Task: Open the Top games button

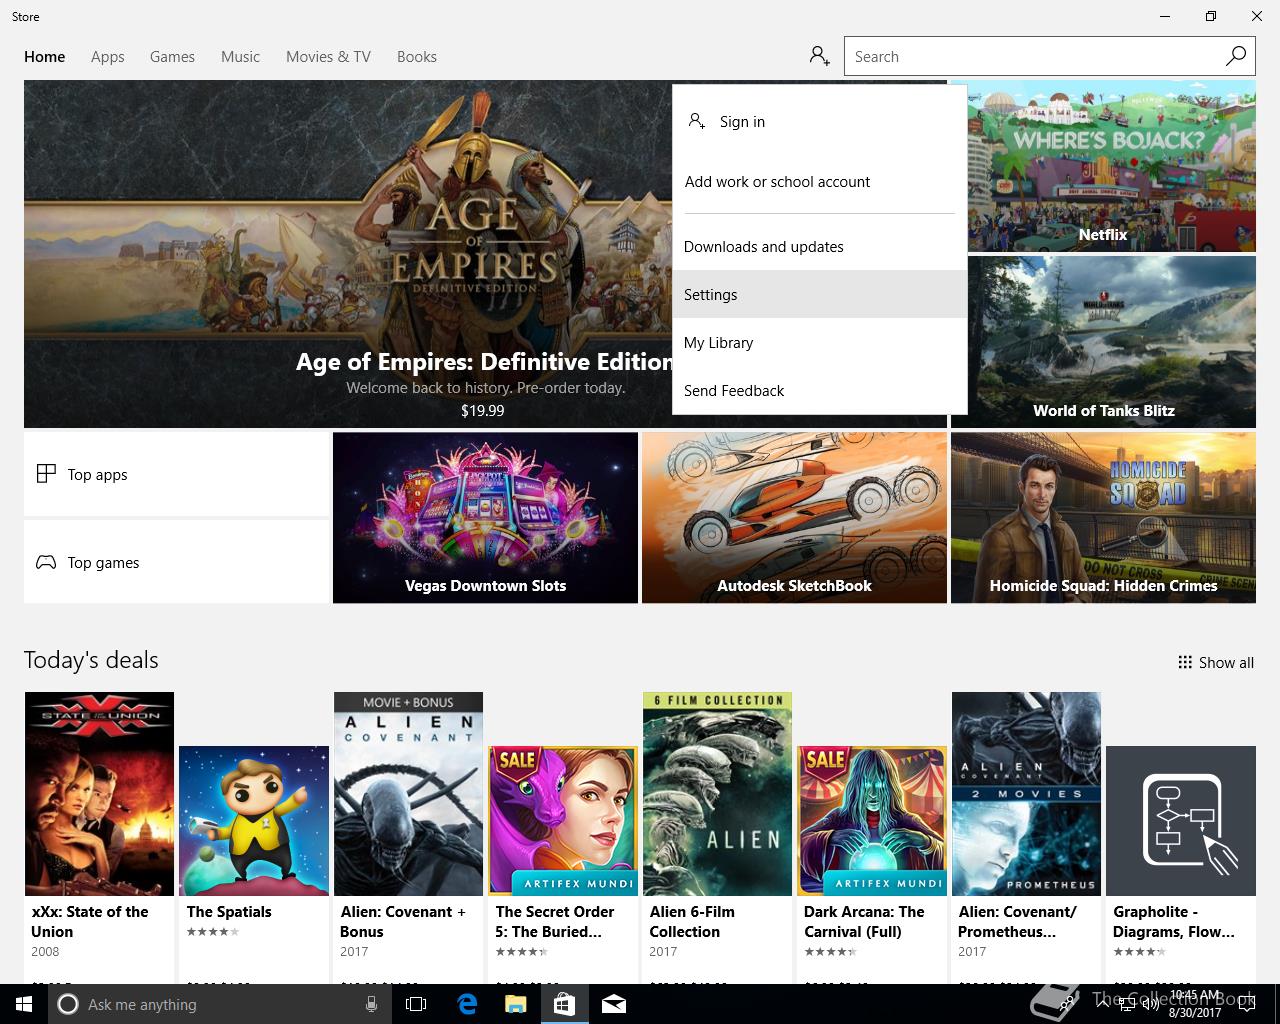Action: [176, 562]
